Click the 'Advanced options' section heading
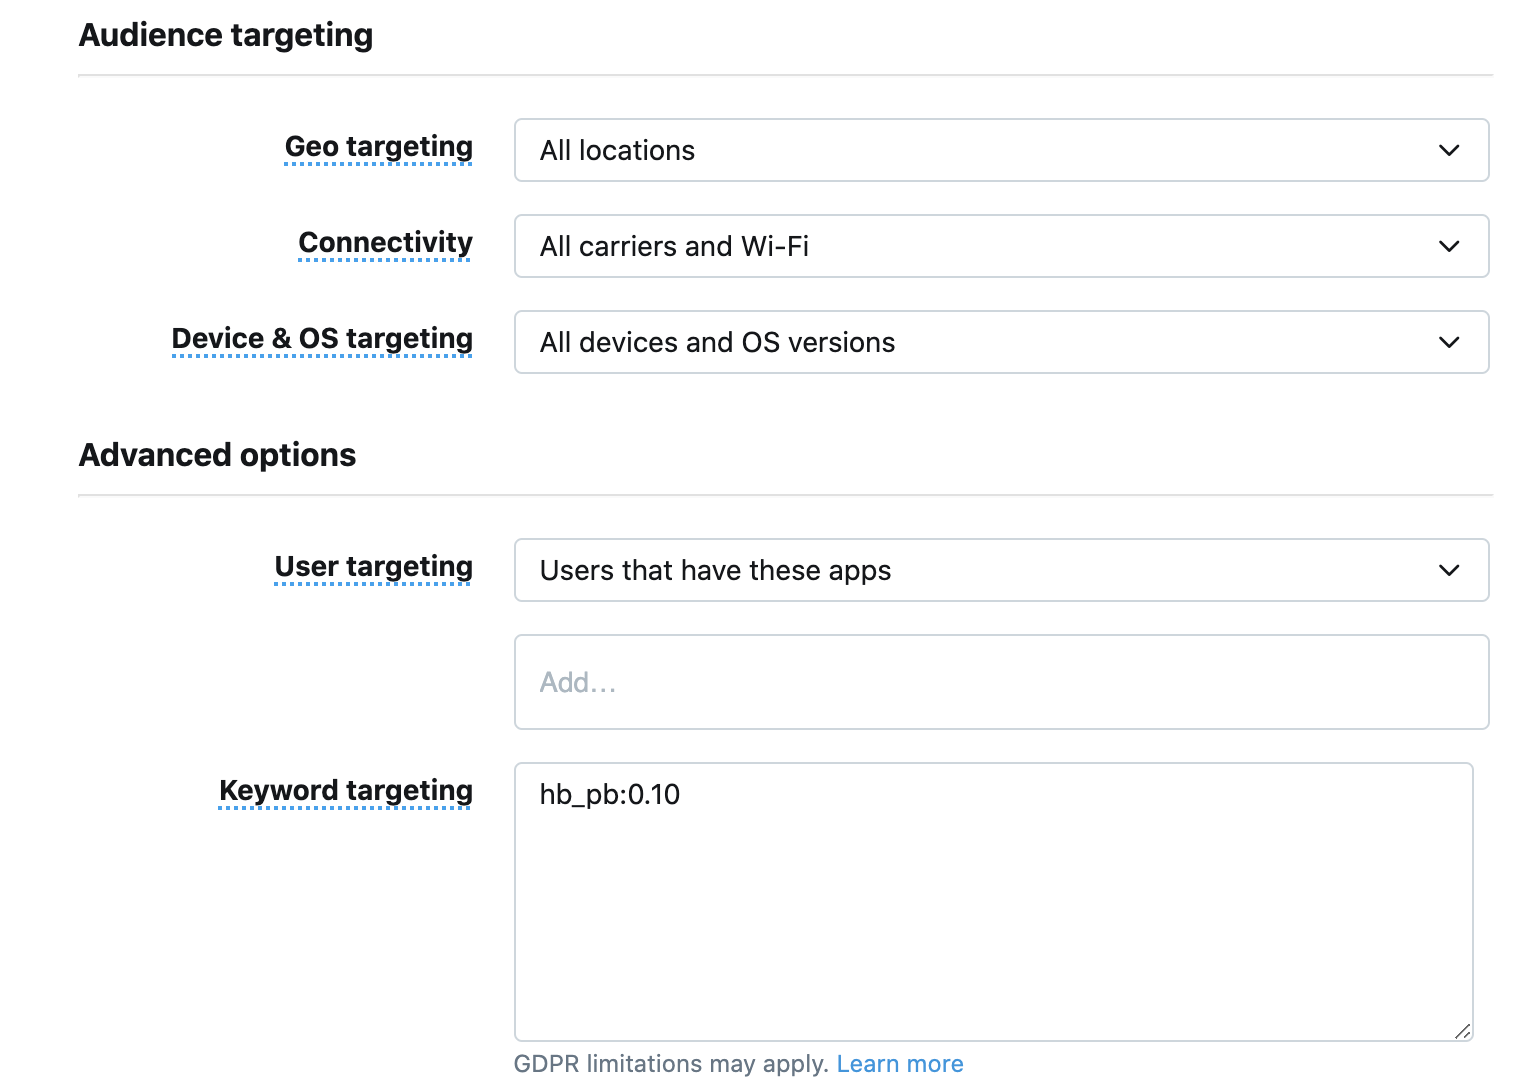 coord(217,455)
